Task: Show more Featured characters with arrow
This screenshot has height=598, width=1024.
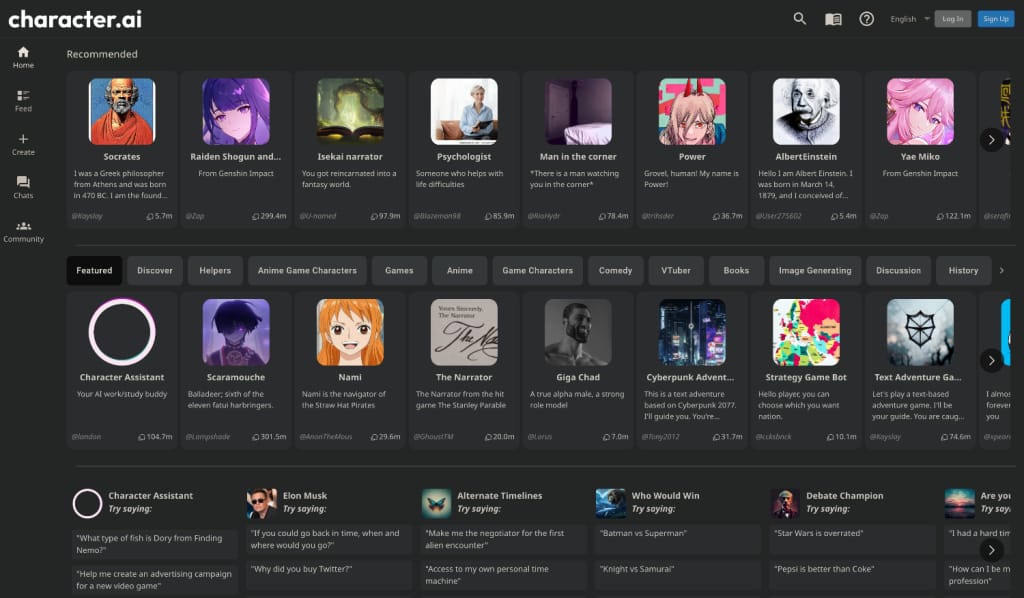Action: (x=991, y=360)
